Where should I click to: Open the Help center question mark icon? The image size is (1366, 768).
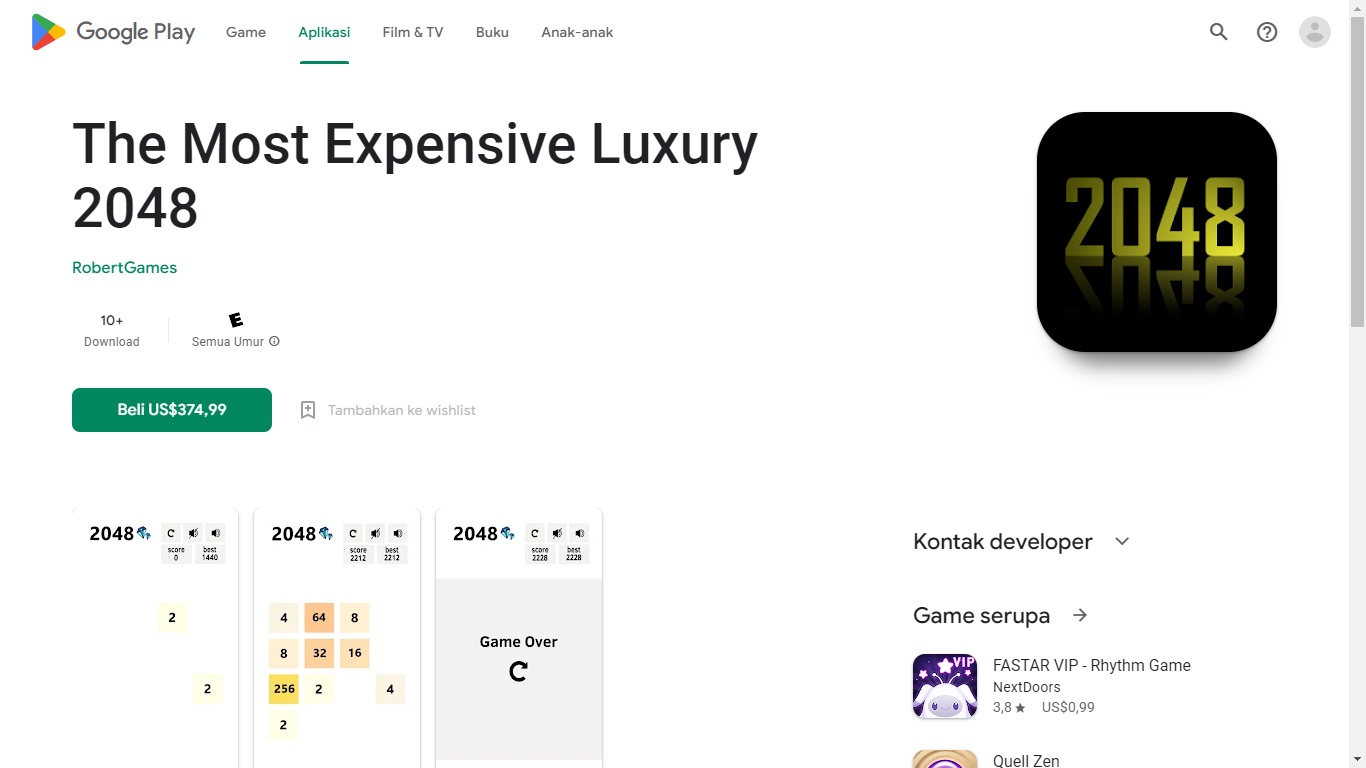tap(1267, 32)
